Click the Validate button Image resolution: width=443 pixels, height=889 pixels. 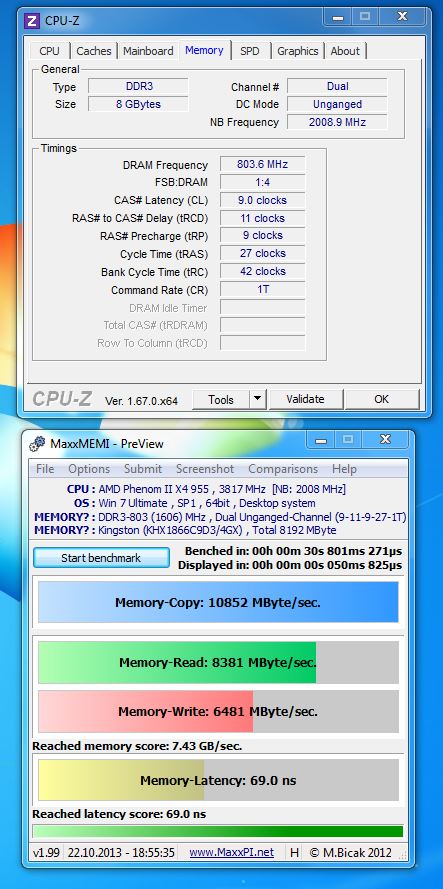coord(305,399)
